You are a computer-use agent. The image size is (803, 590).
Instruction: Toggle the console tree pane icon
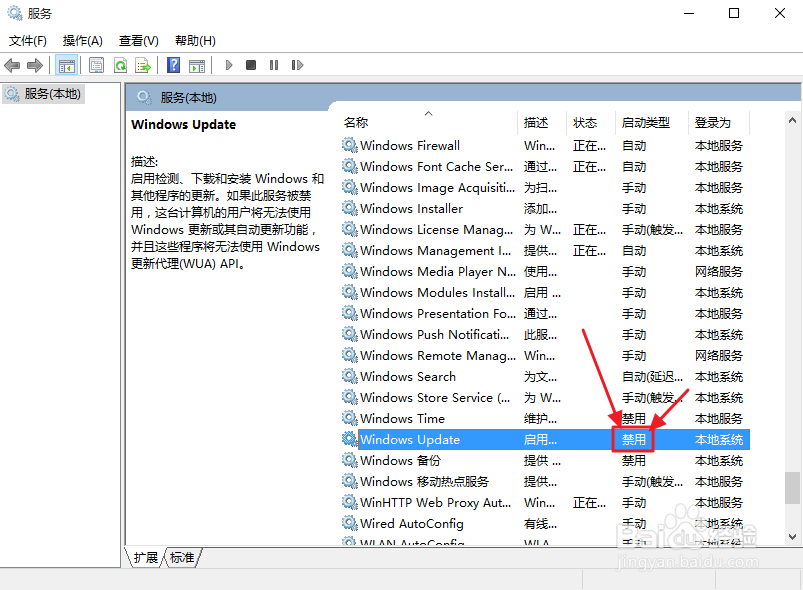coord(67,66)
